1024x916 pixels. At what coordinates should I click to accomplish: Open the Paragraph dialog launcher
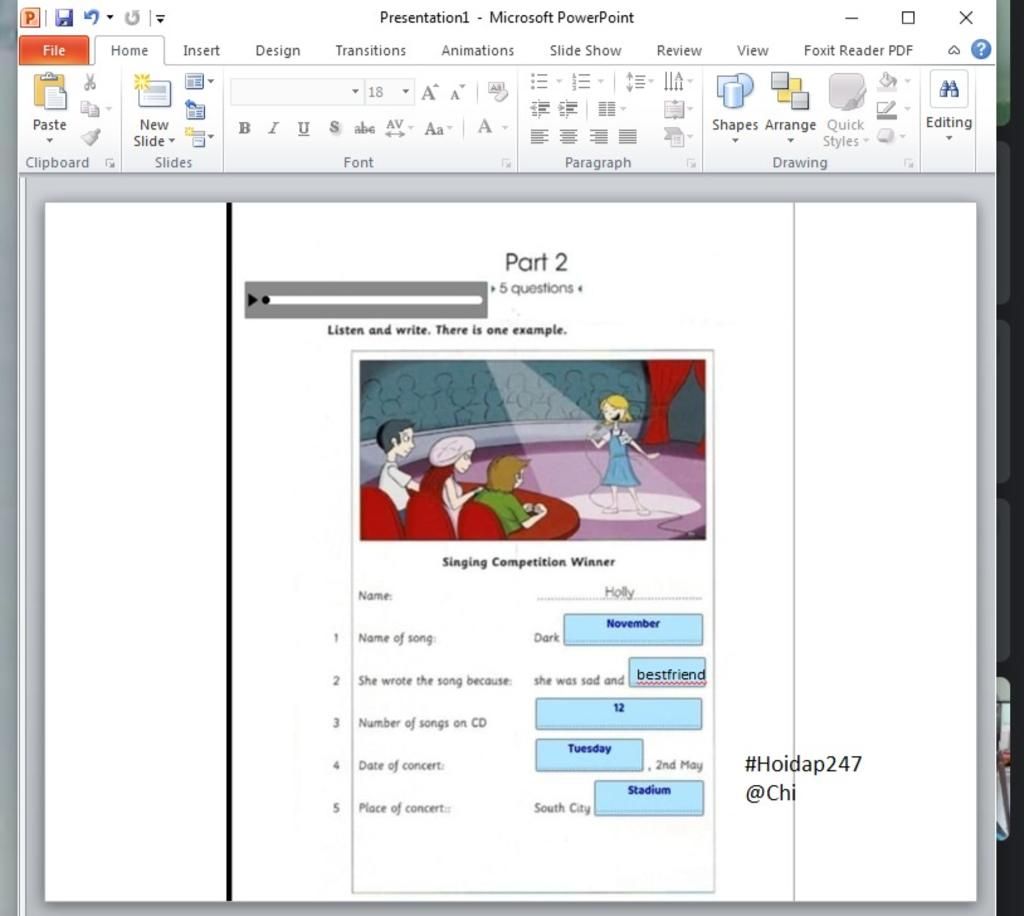692,163
